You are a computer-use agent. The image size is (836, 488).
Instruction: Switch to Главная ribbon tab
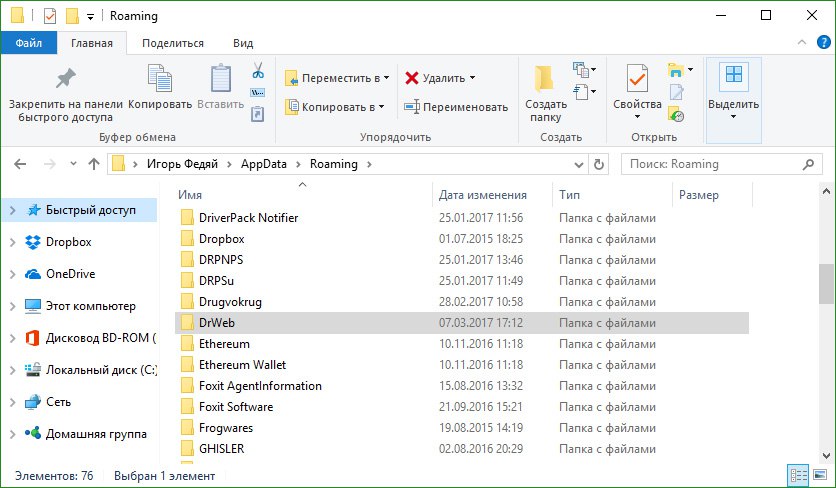tap(92, 43)
